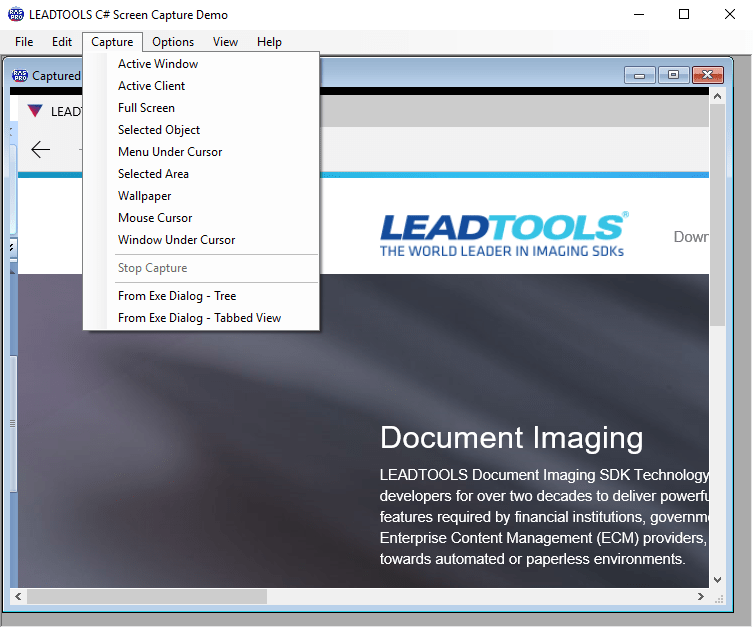Screen dimensions: 753x628
Task: Click the LEADTOOLS logo in captured page
Action: click(504, 234)
